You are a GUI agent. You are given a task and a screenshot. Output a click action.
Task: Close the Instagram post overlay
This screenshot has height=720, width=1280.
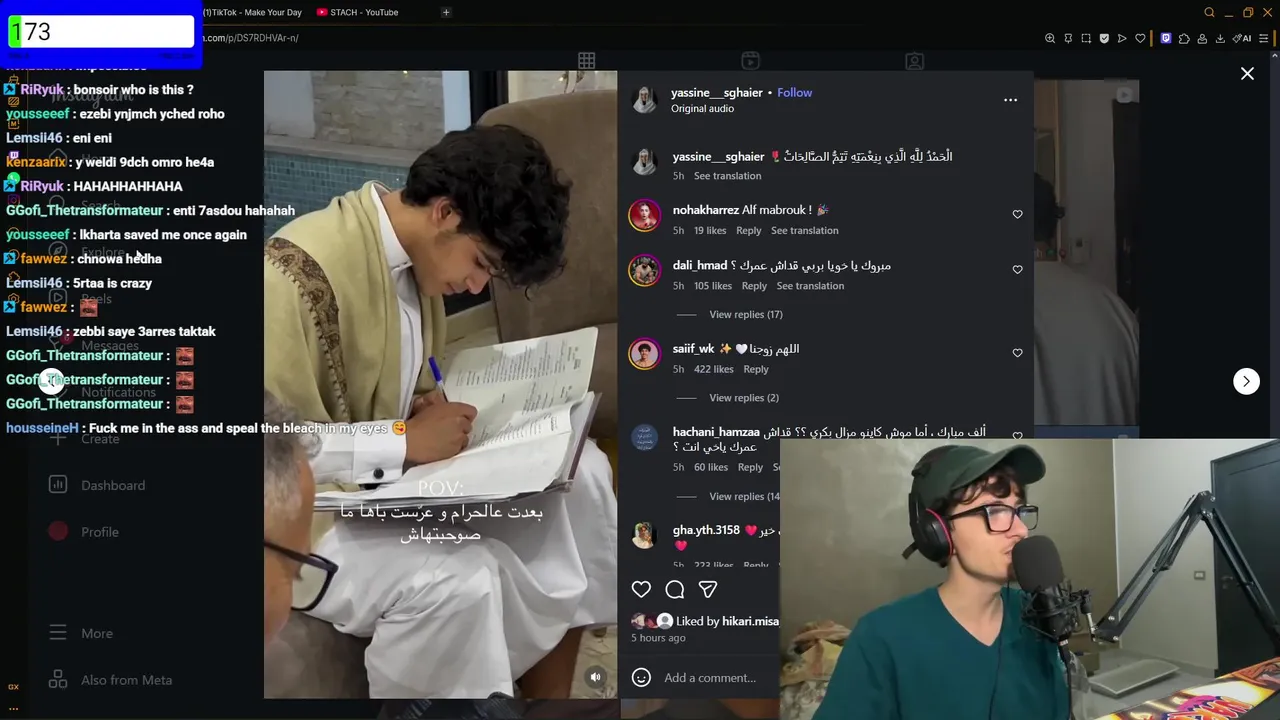coord(1247,74)
